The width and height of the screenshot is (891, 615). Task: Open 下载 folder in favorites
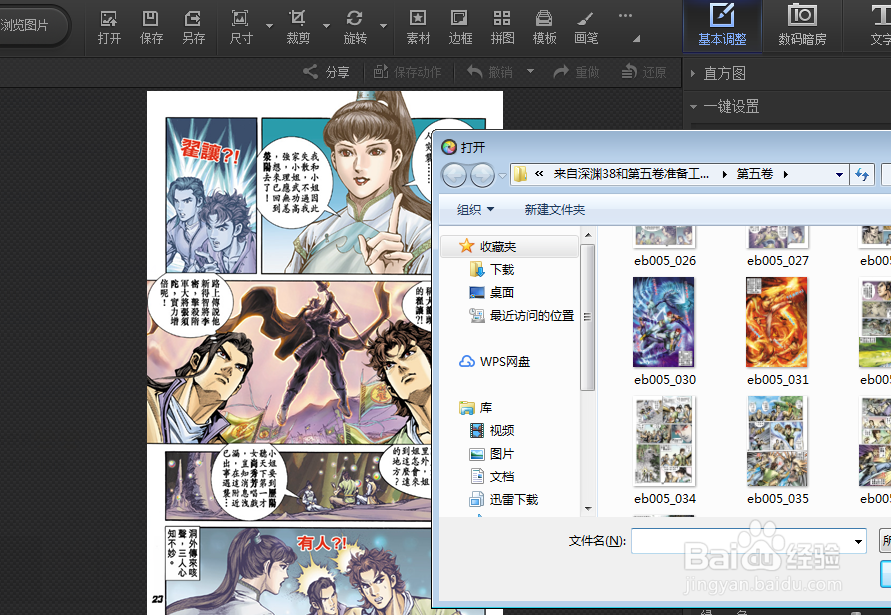(x=492, y=269)
